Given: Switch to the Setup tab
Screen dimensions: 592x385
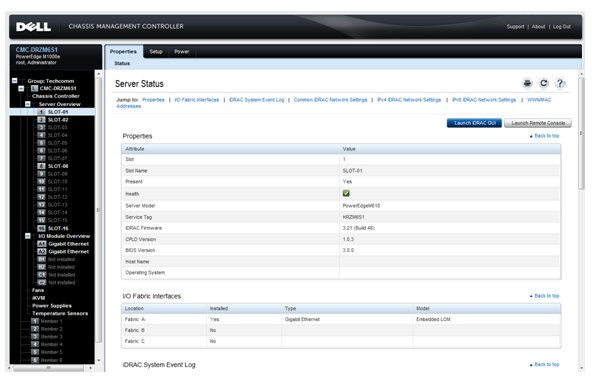Looking at the screenshot, I should click(156, 52).
